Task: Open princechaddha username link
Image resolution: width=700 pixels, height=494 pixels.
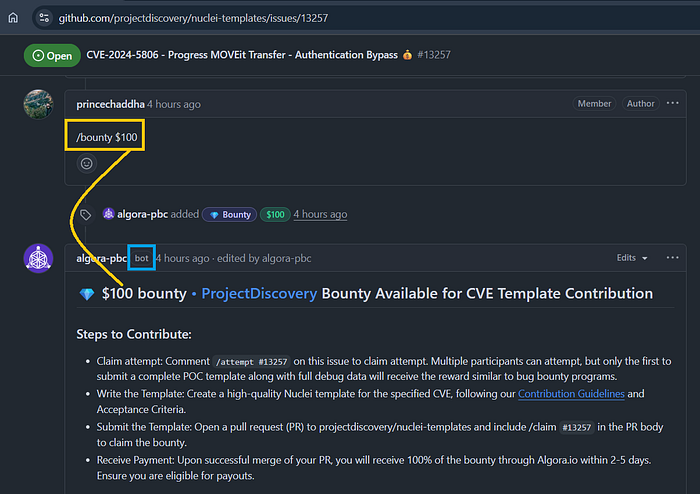Action: coord(110,104)
